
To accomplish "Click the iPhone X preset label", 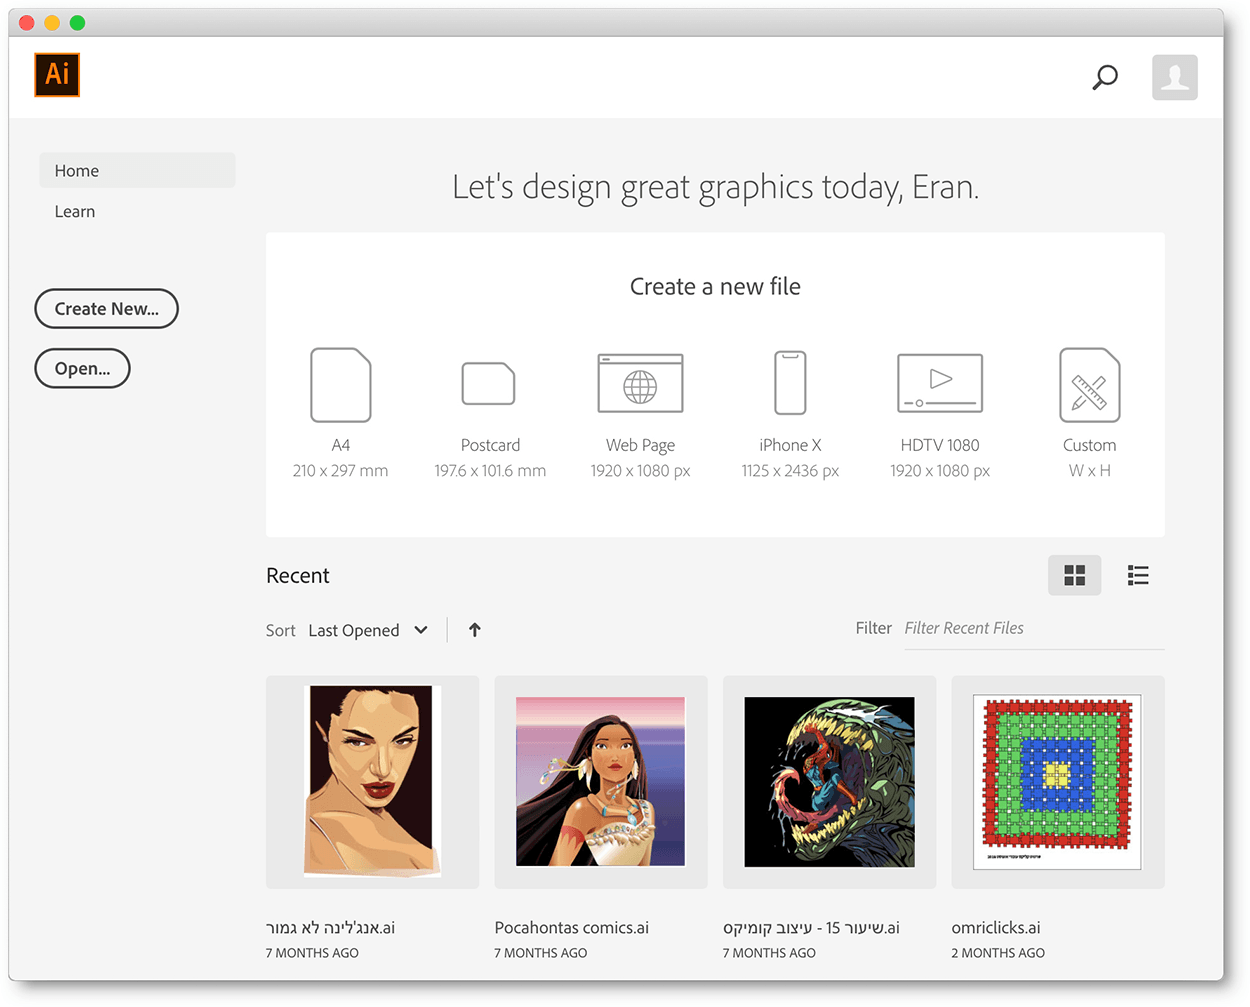I will (x=790, y=445).
